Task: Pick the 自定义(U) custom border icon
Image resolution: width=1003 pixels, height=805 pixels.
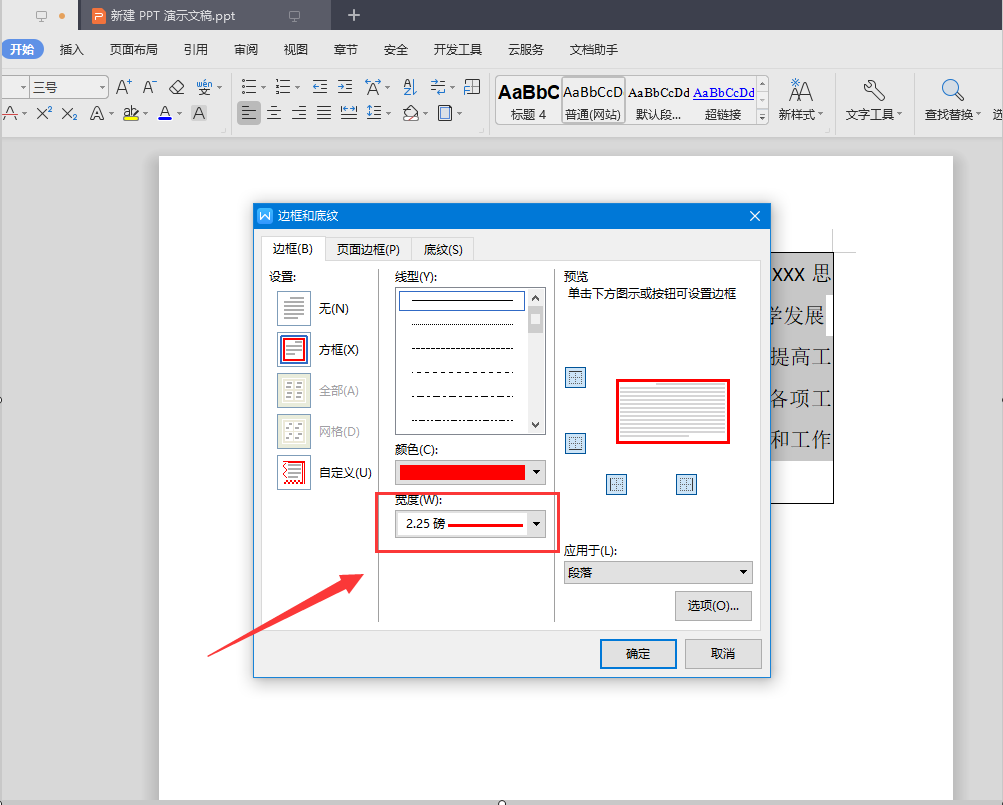Action: (x=294, y=472)
